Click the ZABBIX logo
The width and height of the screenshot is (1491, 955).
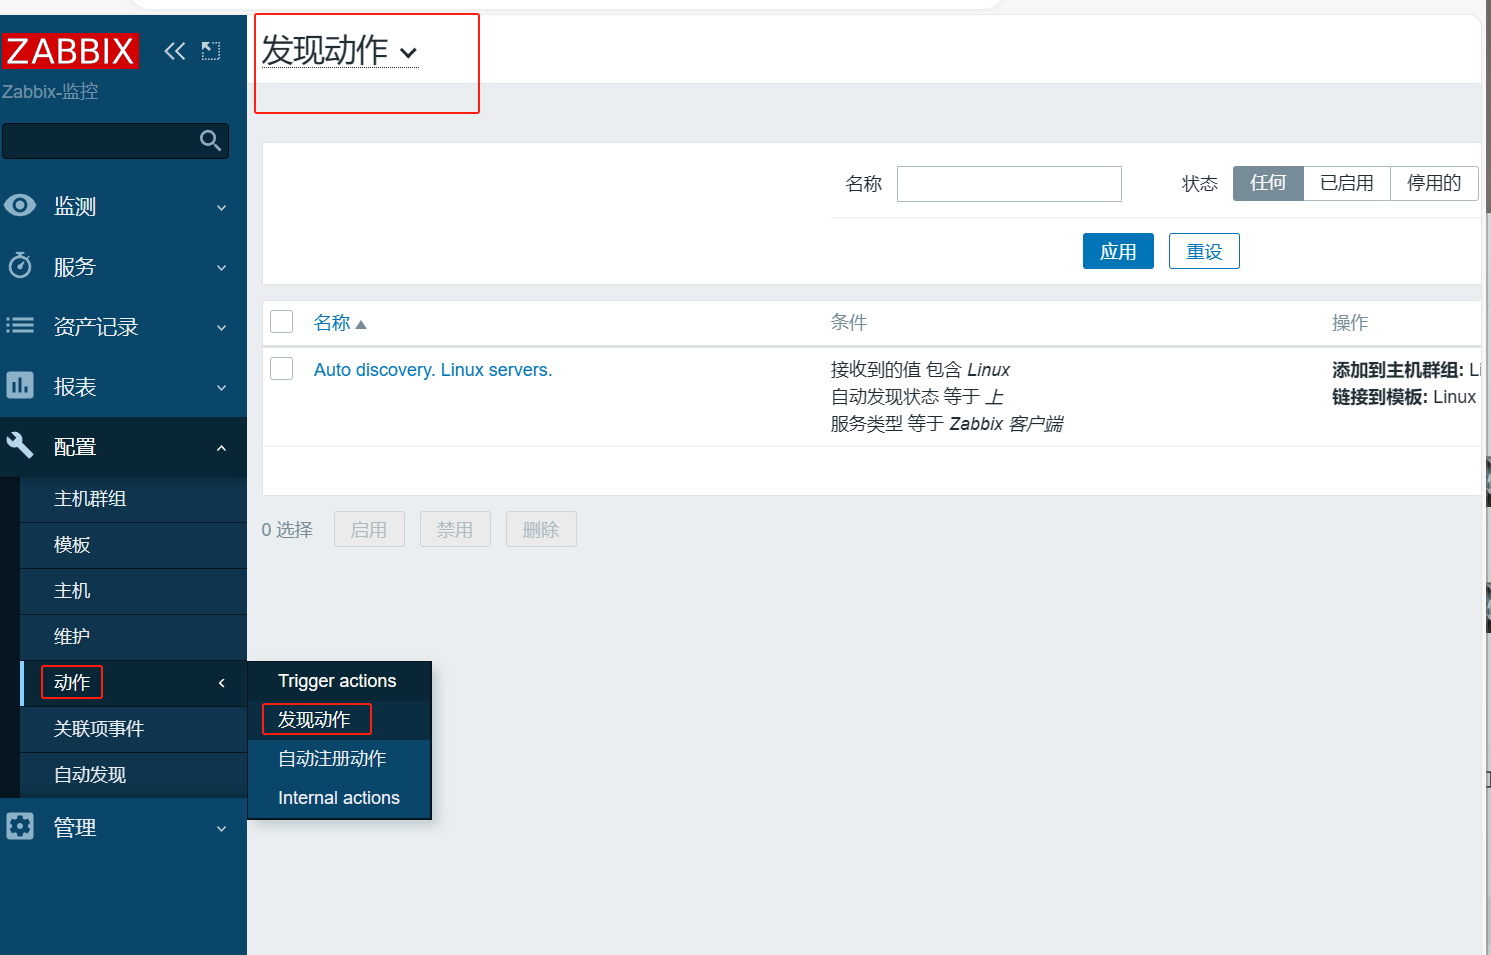[70, 51]
